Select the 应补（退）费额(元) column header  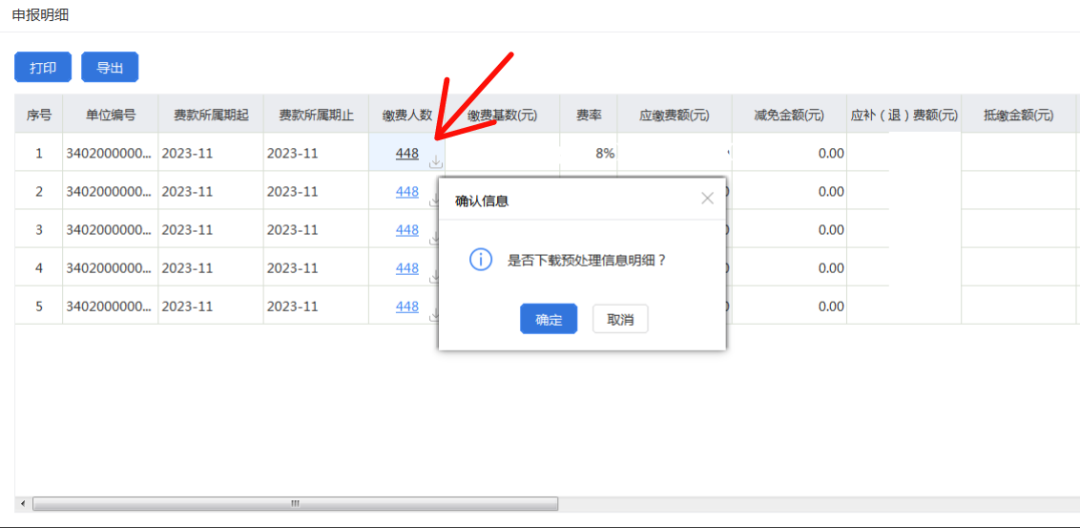coord(904,115)
